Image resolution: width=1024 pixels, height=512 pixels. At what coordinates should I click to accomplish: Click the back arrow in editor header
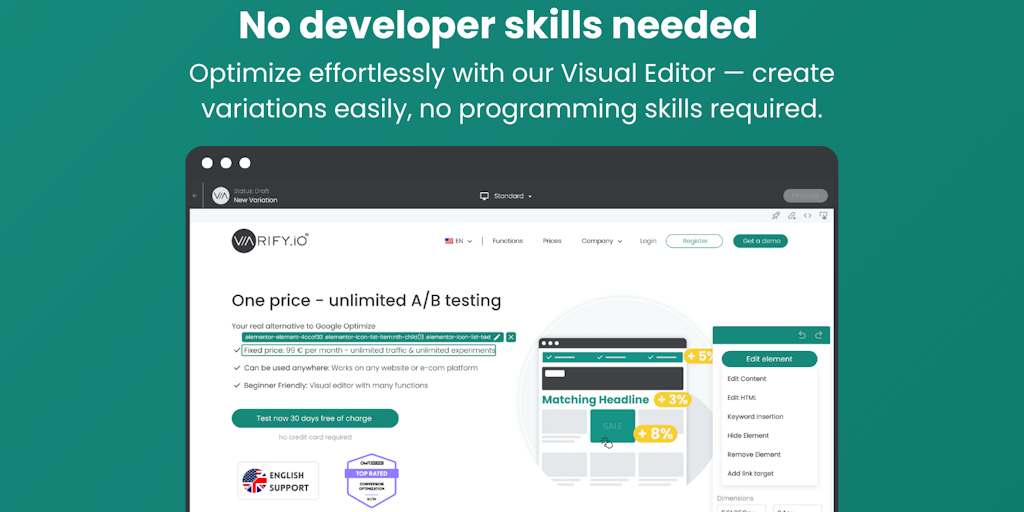(x=195, y=196)
